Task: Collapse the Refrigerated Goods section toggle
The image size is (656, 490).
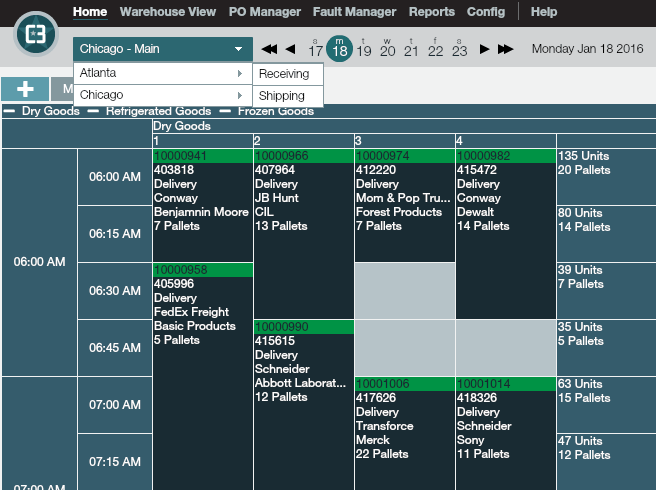Action: coord(93,111)
